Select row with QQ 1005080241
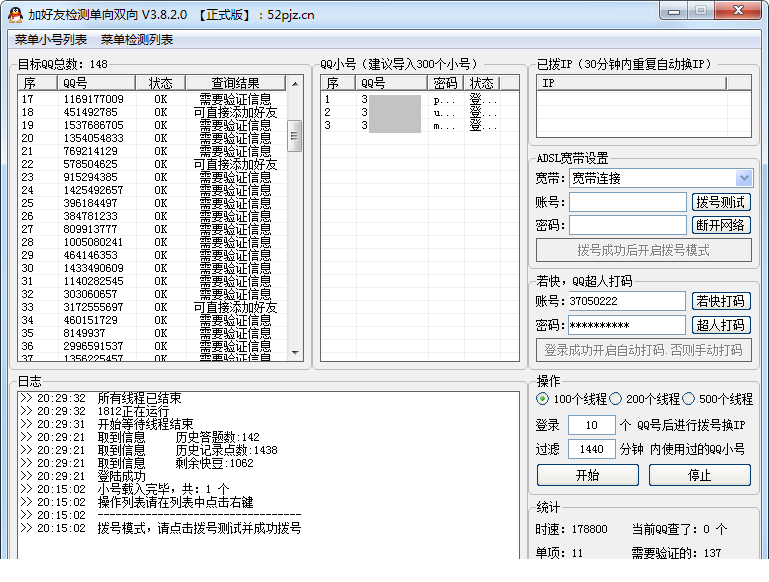 pyautogui.click(x=152, y=242)
